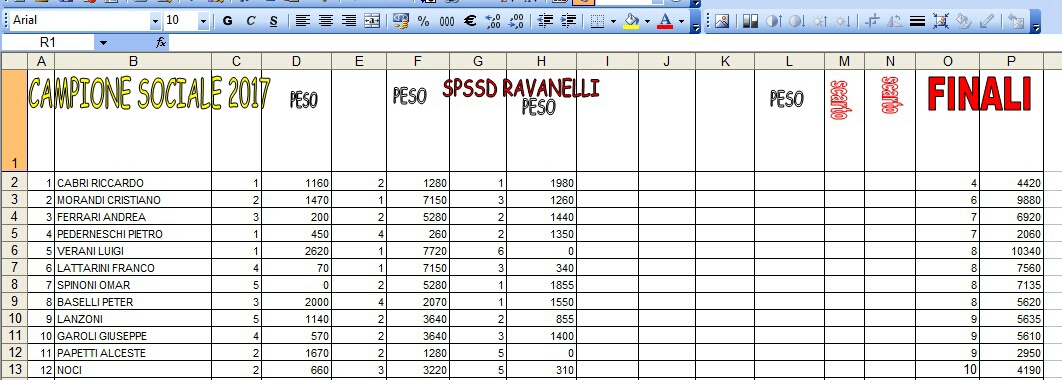The width and height of the screenshot is (1062, 380).
Task: Open picture color mode icon
Action: (750, 21)
